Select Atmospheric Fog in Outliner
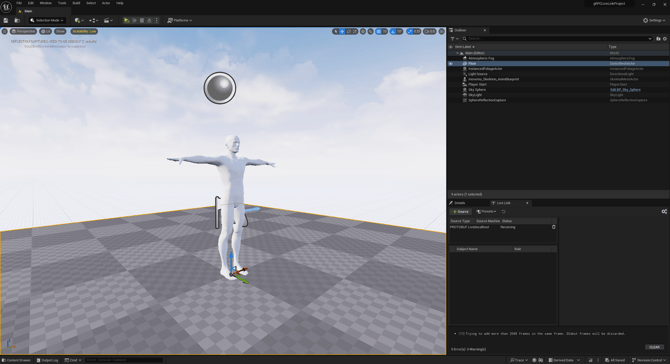 click(481, 58)
